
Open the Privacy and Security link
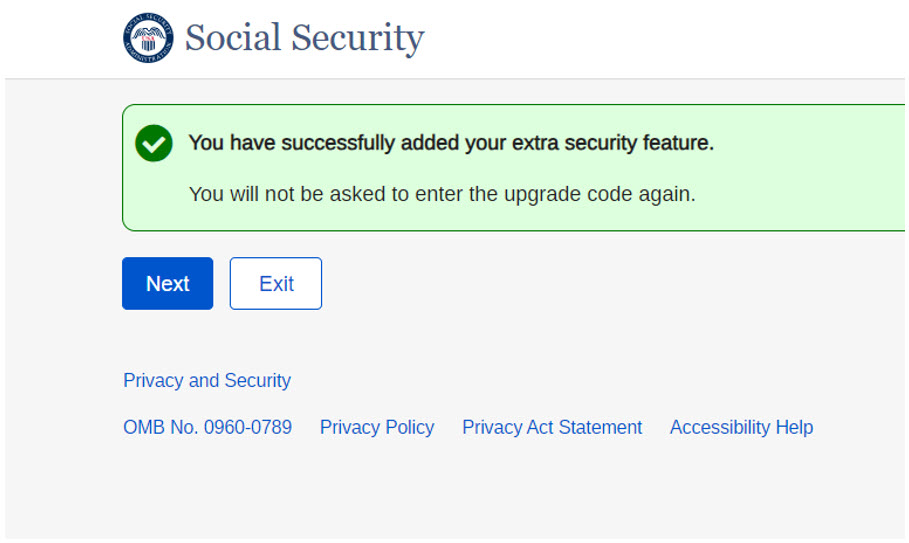[x=207, y=381]
